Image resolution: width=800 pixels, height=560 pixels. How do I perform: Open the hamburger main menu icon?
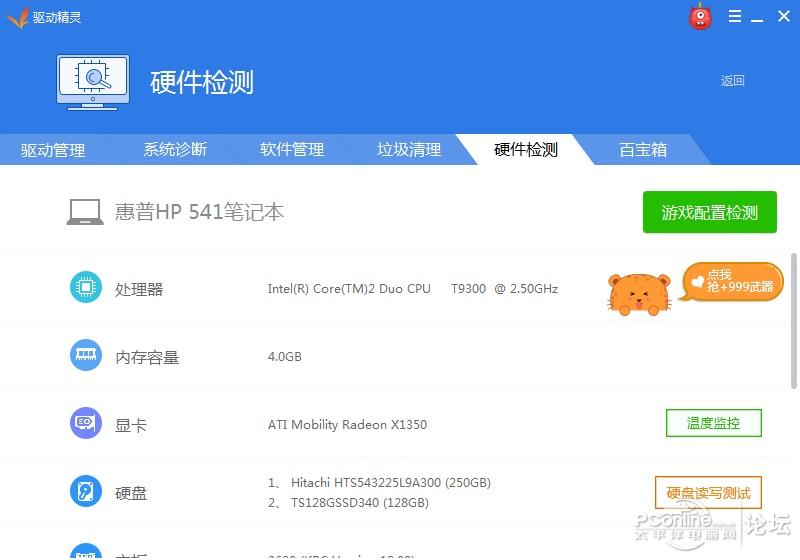(735, 16)
